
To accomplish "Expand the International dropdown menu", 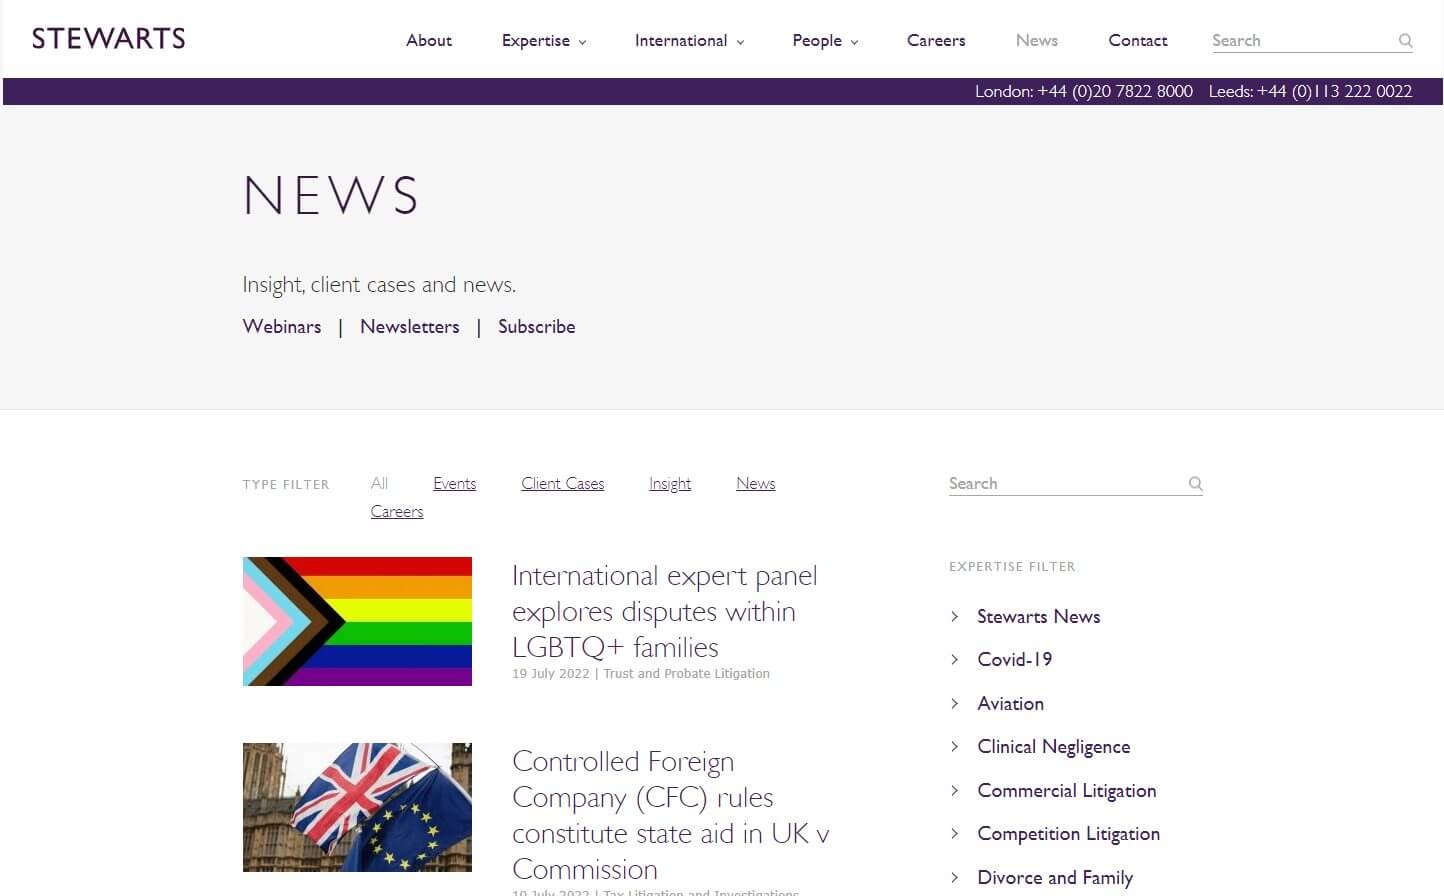I will click(689, 40).
